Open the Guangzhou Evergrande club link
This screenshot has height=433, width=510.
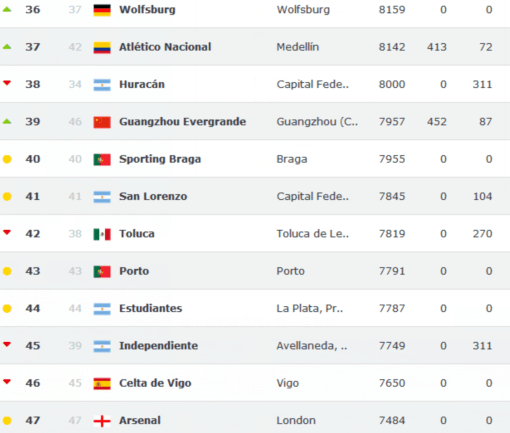[x=183, y=122]
